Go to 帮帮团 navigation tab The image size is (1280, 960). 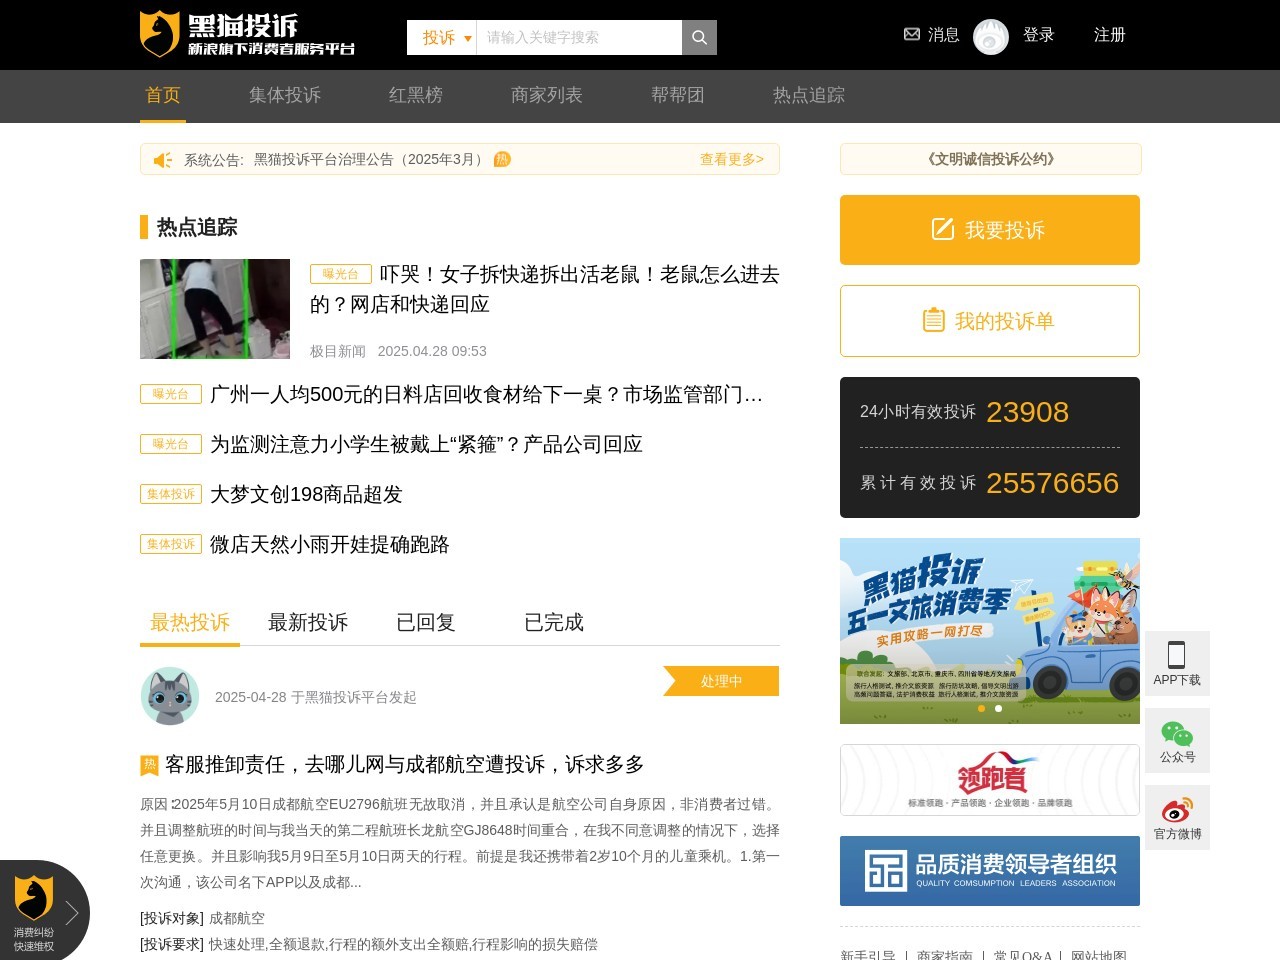click(678, 95)
